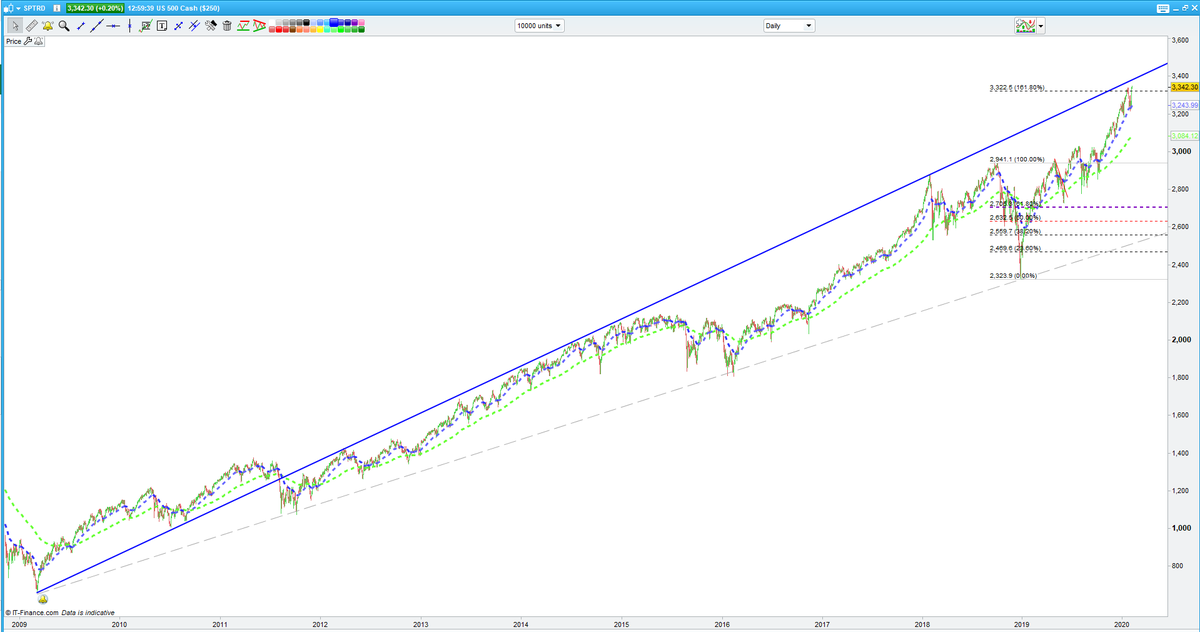Viewport: 1200px width, 632px height.
Task: Click the US 500 Cash ($250) title text
Action: click(x=190, y=8)
